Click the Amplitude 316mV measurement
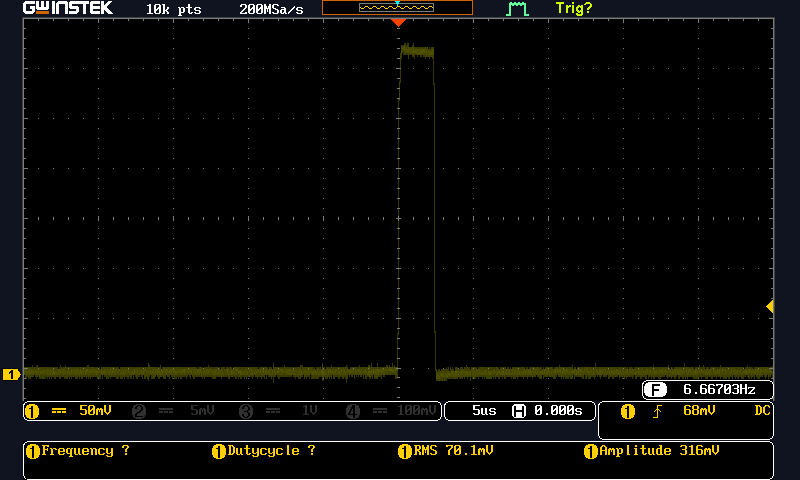Viewport: 800px width, 480px height. [659, 451]
